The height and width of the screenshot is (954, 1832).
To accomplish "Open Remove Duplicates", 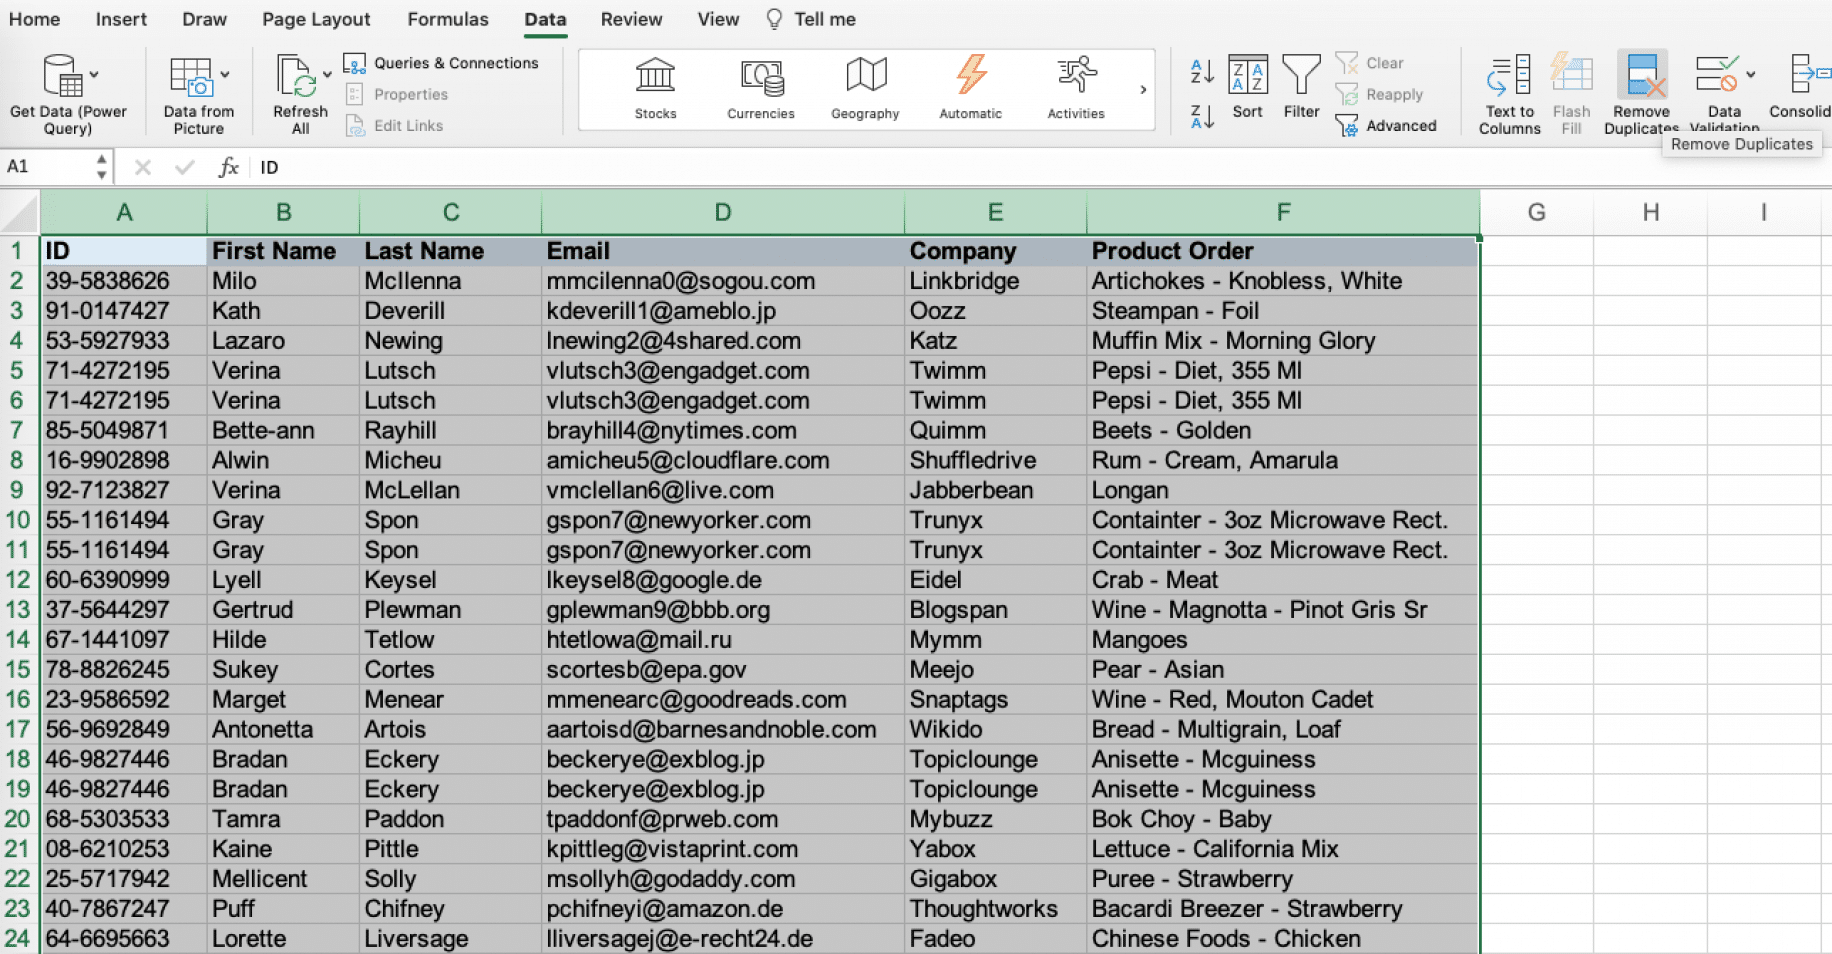I will pos(1640,88).
